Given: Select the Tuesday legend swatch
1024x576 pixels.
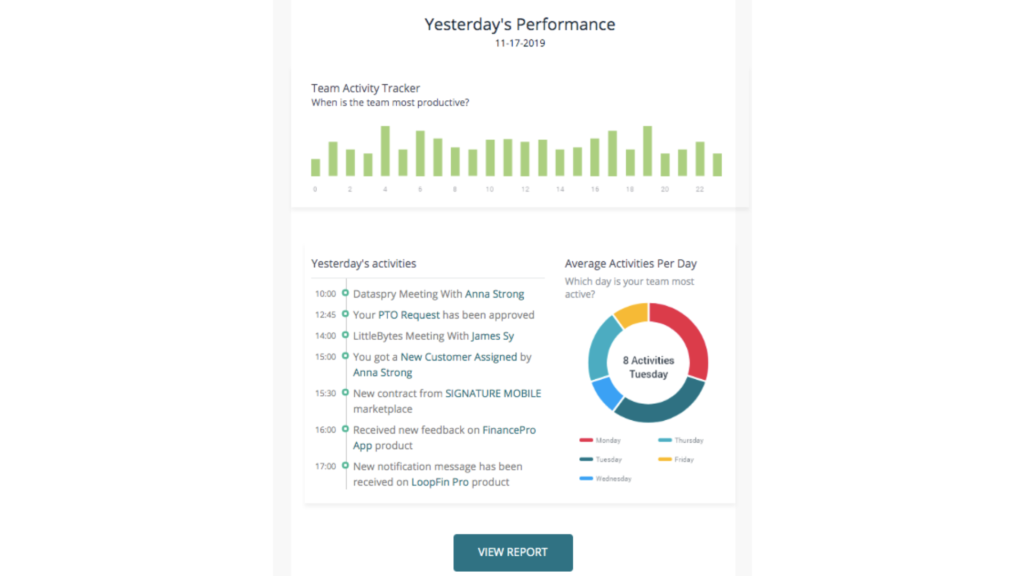Looking at the screenshot, I should [x=586, y=459].
